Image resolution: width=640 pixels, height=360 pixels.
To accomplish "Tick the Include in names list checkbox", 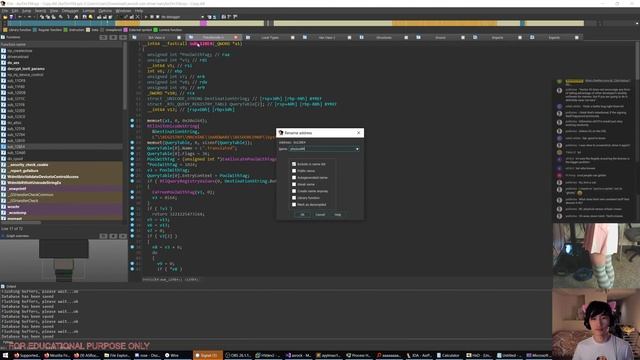I will coord(294,164).
